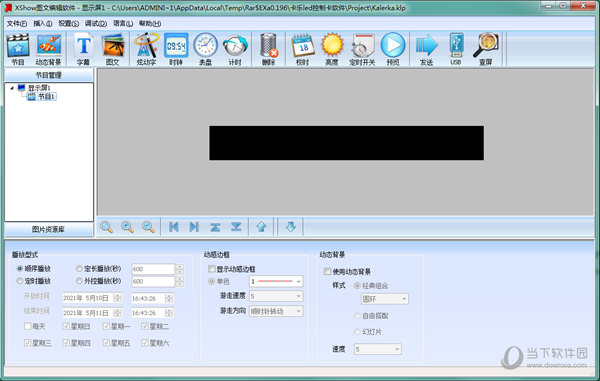Open the 定时开关 timed switch tool
Image resolution: width=600 pixels, height=381 pixels.
click(362, 49)
